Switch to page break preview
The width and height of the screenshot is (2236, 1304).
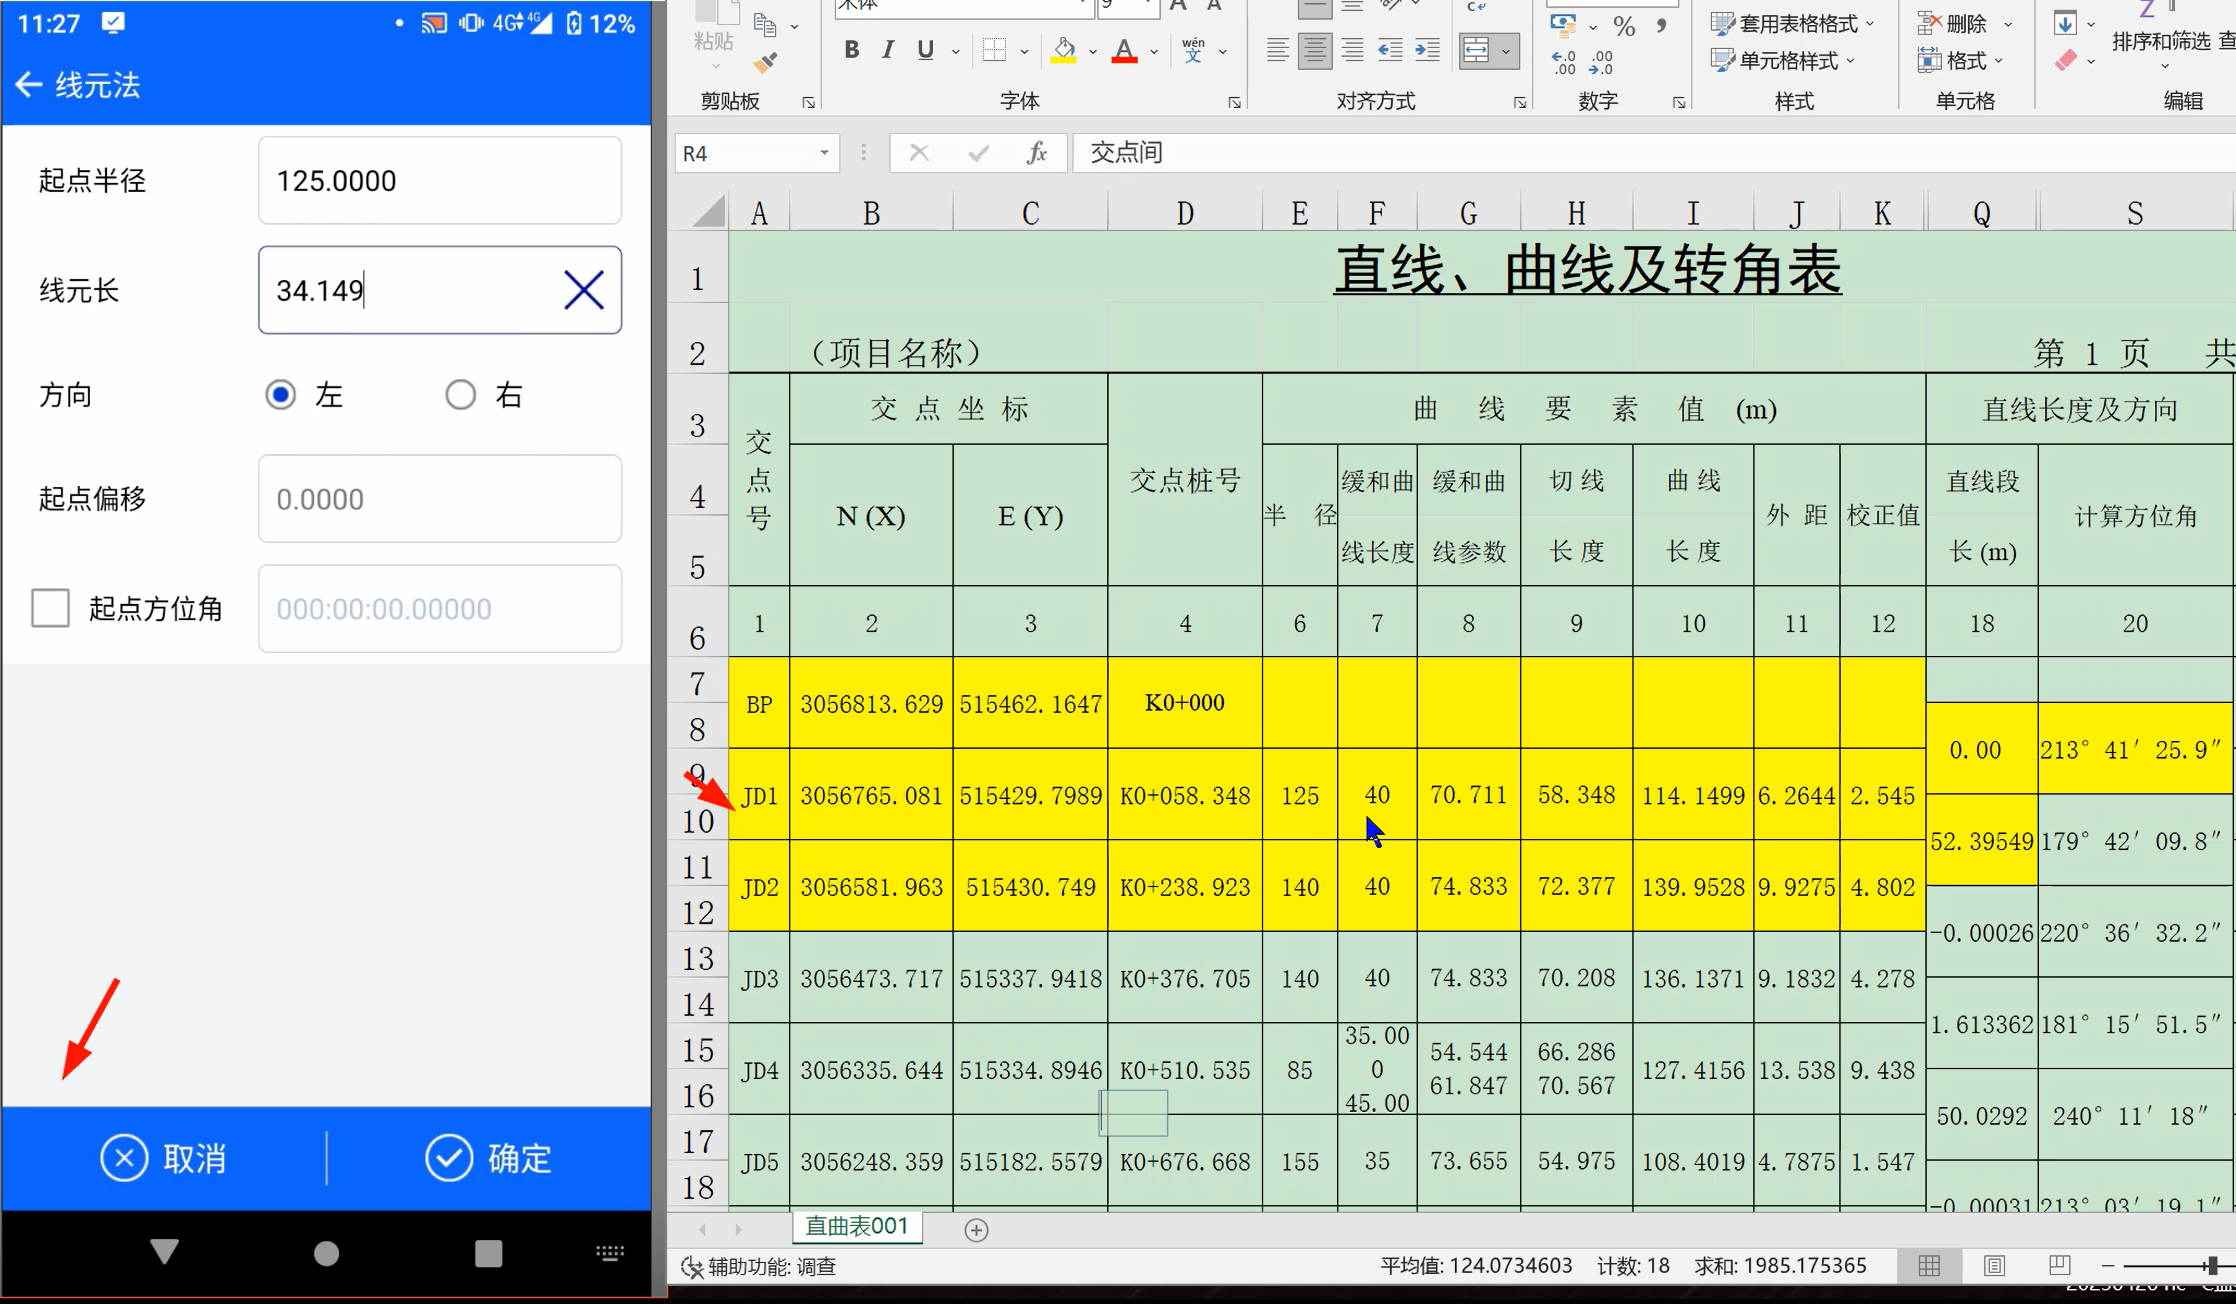pos(2058,1266)
